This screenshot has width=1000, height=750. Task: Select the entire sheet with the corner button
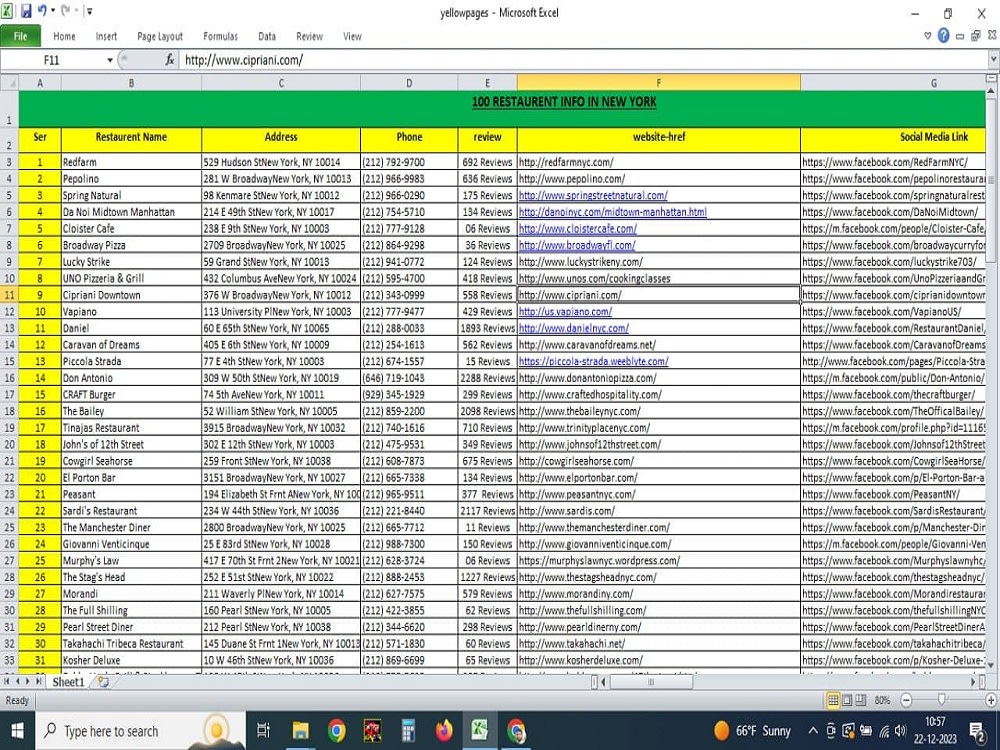(9, 83)
